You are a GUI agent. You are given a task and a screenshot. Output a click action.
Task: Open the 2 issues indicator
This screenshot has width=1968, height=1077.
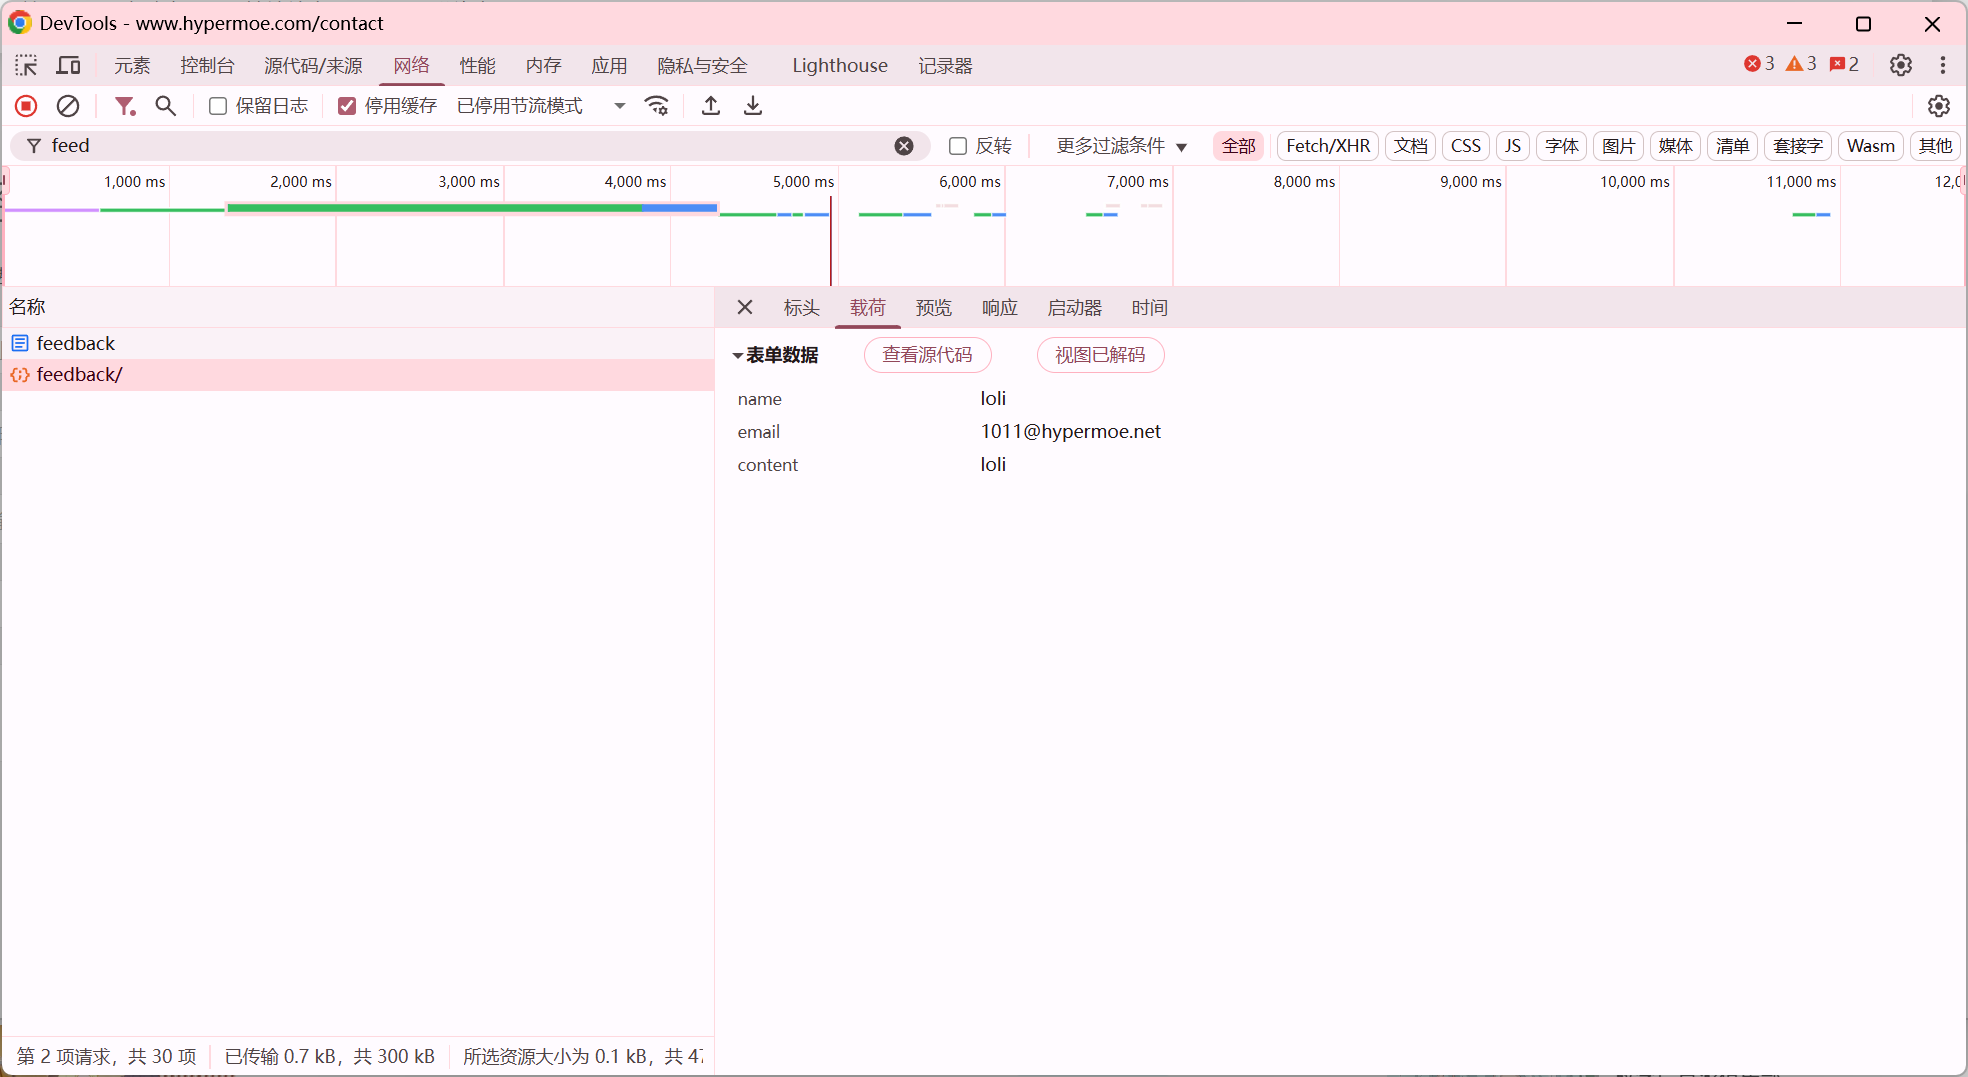point(1844,64)
